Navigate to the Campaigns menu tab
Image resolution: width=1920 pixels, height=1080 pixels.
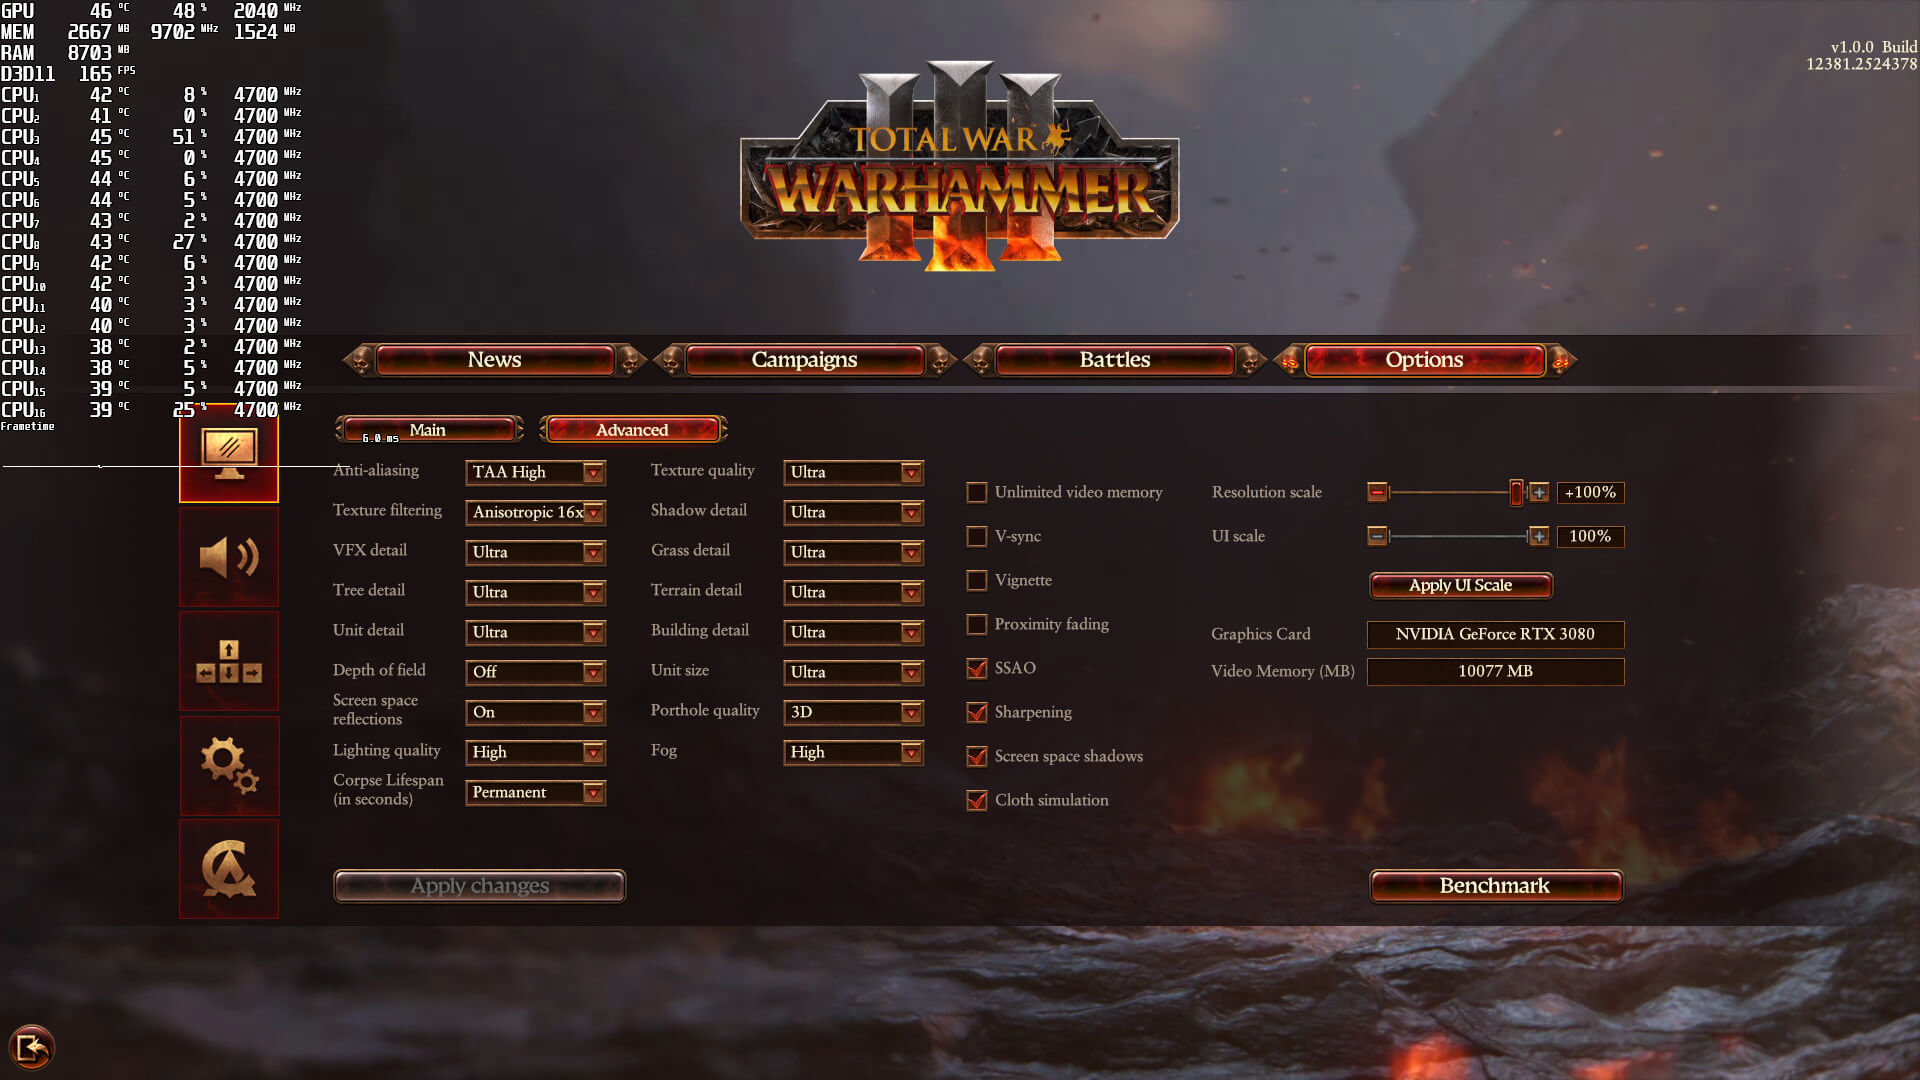pyautogui.click(x=803, y=359)
